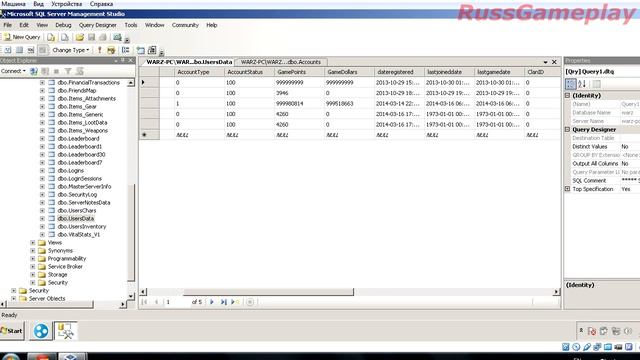Select the Service Broker folder

(65, 267)
